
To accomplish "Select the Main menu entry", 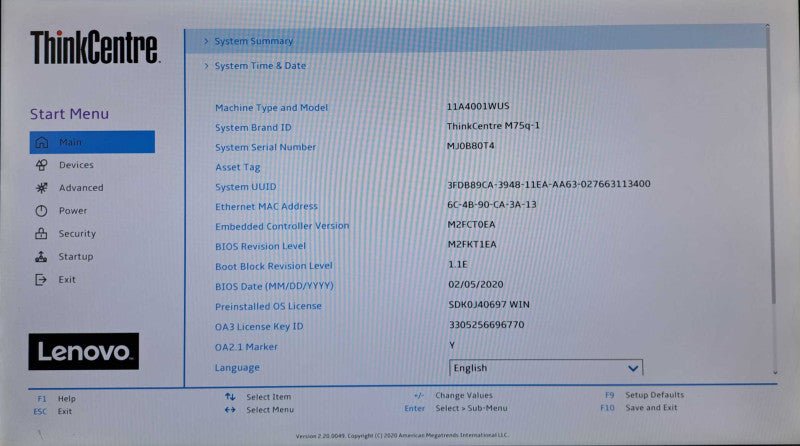I will [92, 142].
